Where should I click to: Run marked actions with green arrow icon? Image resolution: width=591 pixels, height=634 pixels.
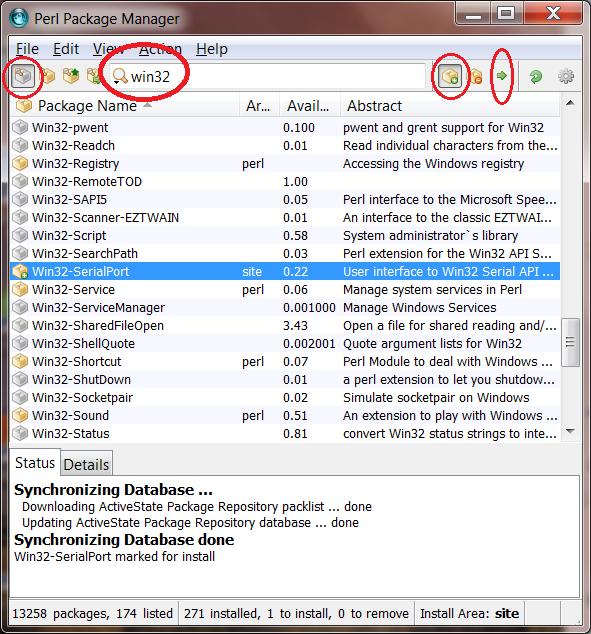coord(502,76)
